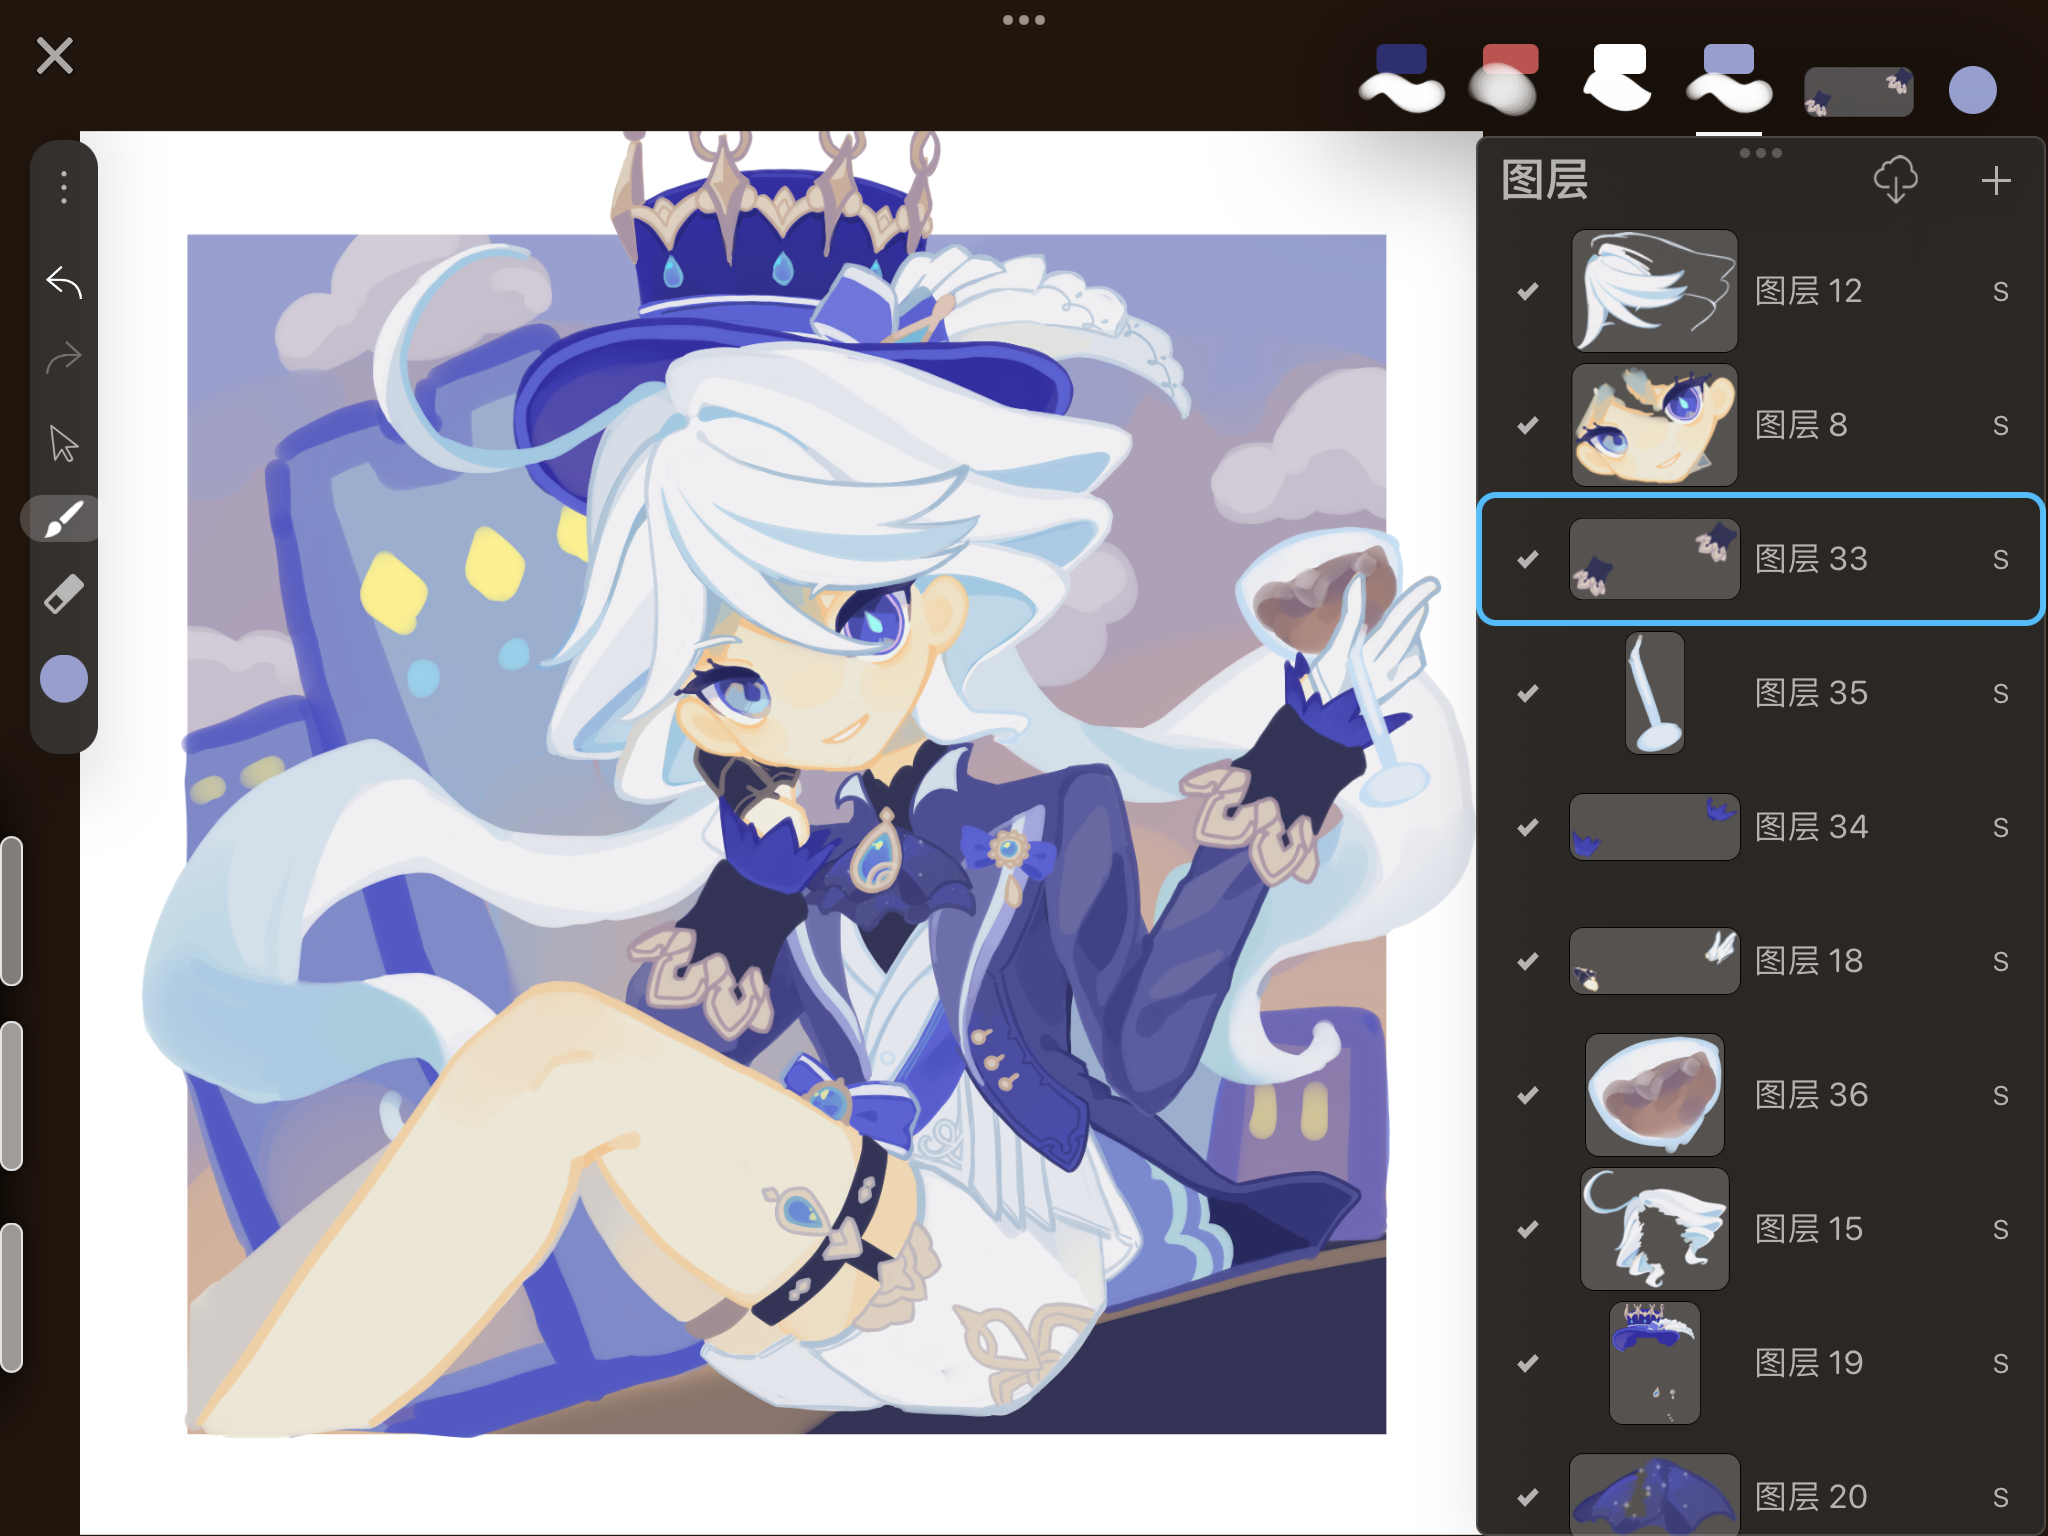The height and width of the screenshot is (1536, 2048).
Task: Redo the last undone action
Action: tap(64, 358)
